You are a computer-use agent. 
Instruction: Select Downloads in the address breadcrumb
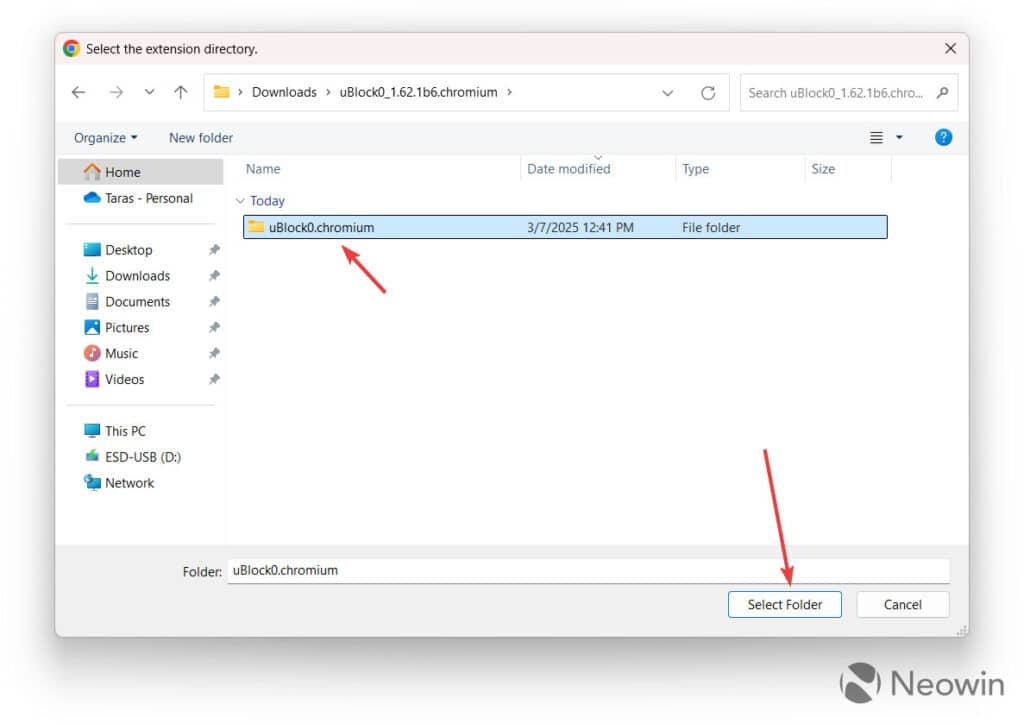click(x=284, y=92)
